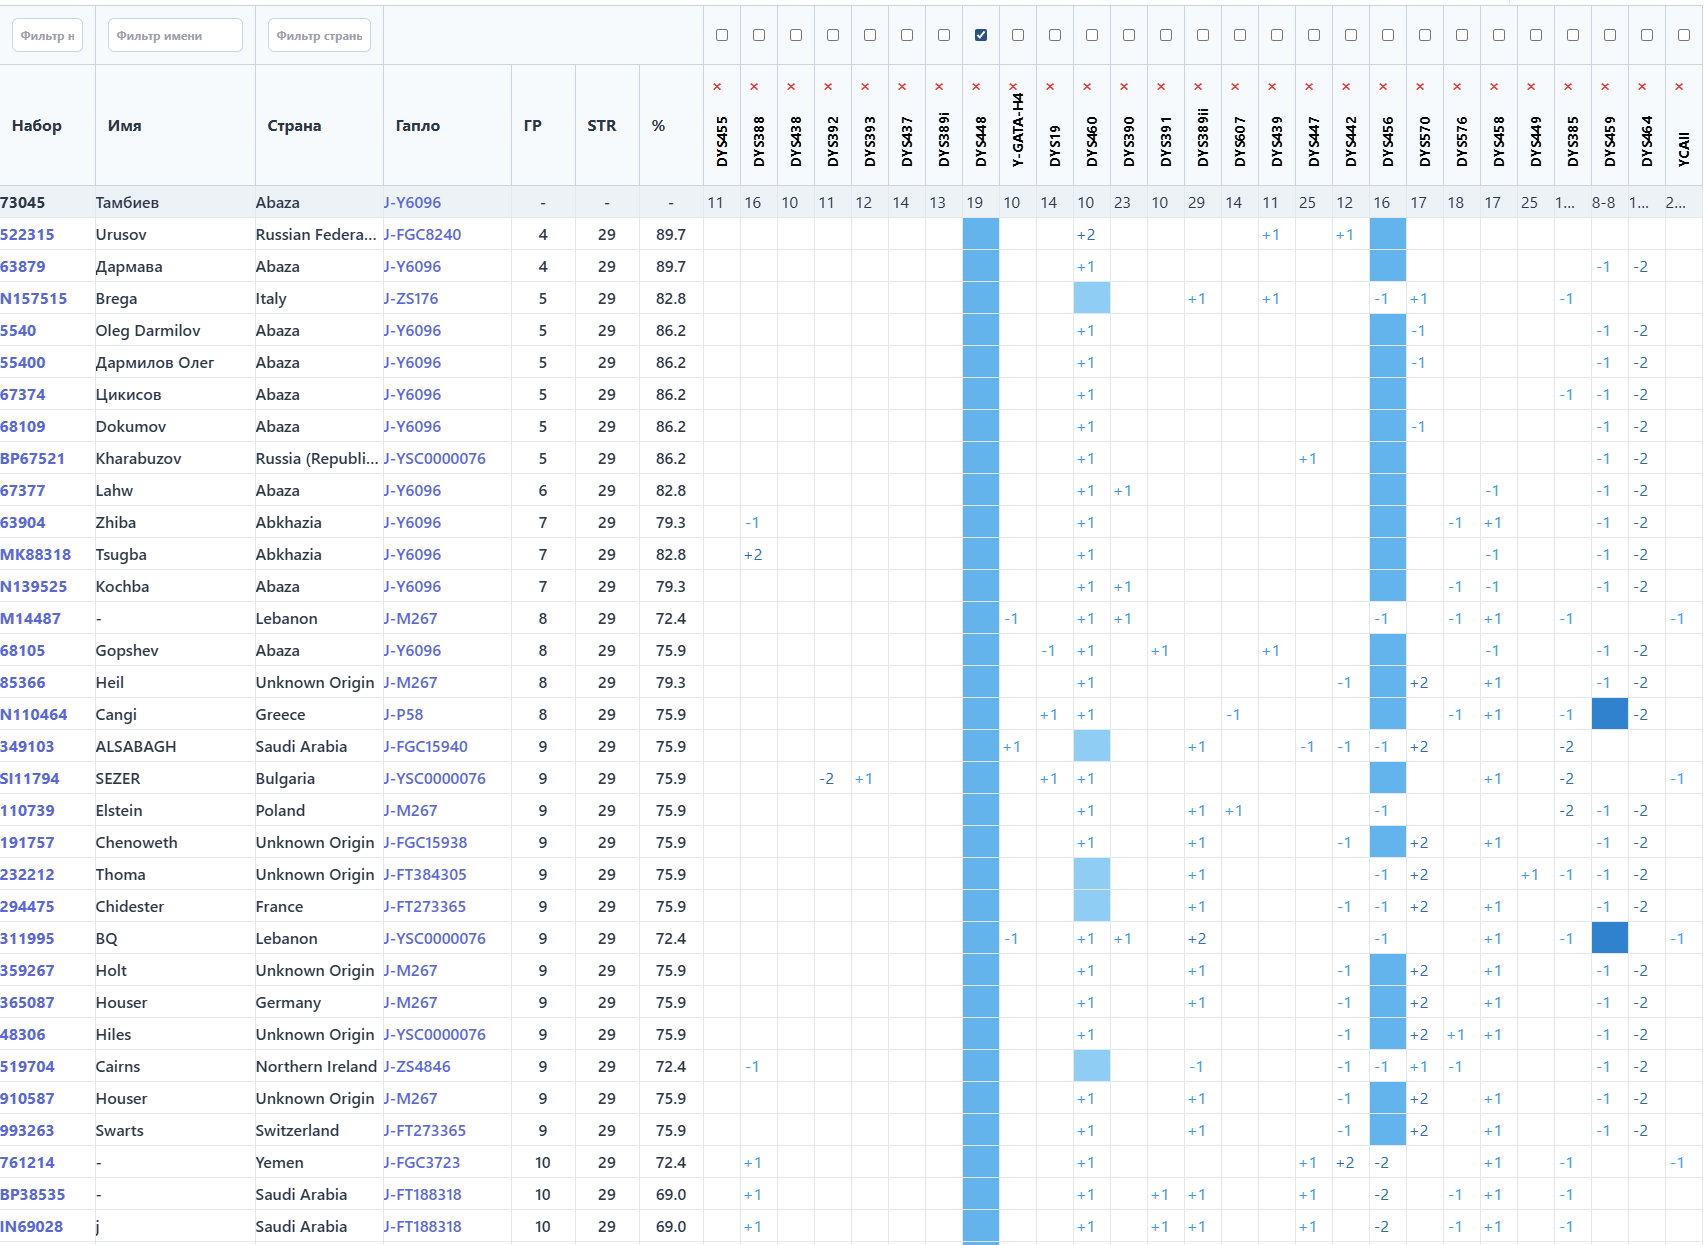Enable the DYS455 column checkbox
This screenshot has width=1704, height=1245.
(722, 35)
